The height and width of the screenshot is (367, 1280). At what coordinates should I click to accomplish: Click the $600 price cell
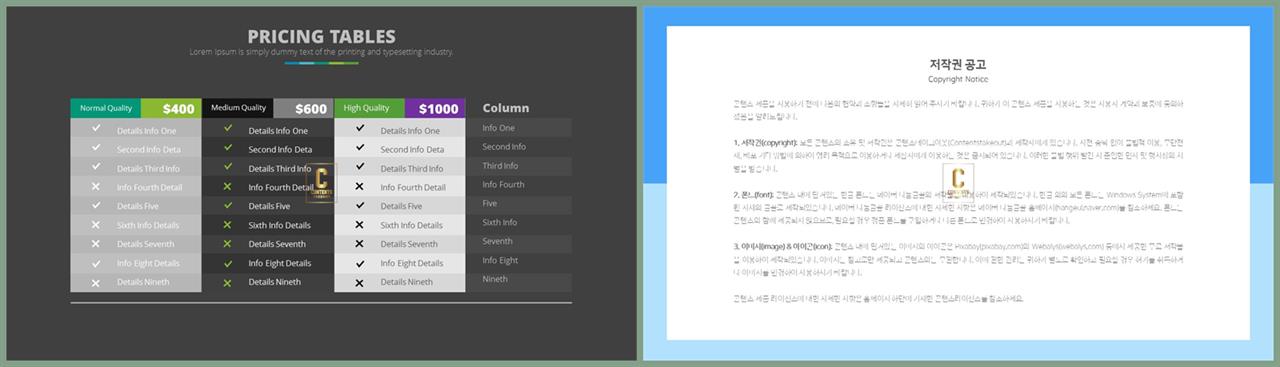303,109
